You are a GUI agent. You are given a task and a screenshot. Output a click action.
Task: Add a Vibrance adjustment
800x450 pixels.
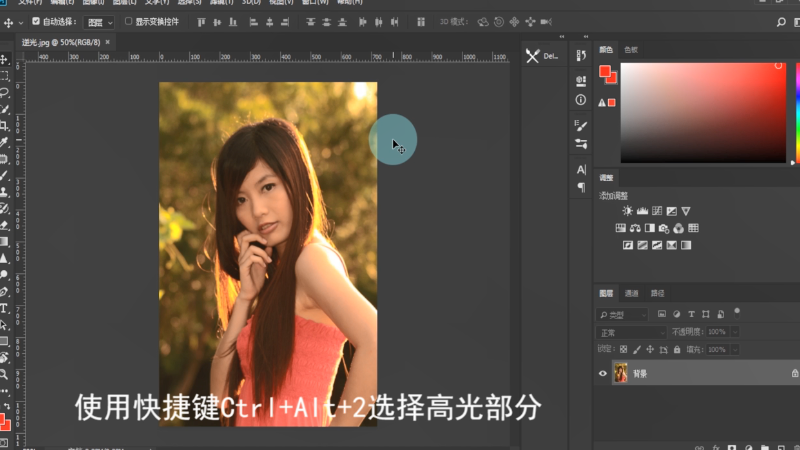pos(686,211)
